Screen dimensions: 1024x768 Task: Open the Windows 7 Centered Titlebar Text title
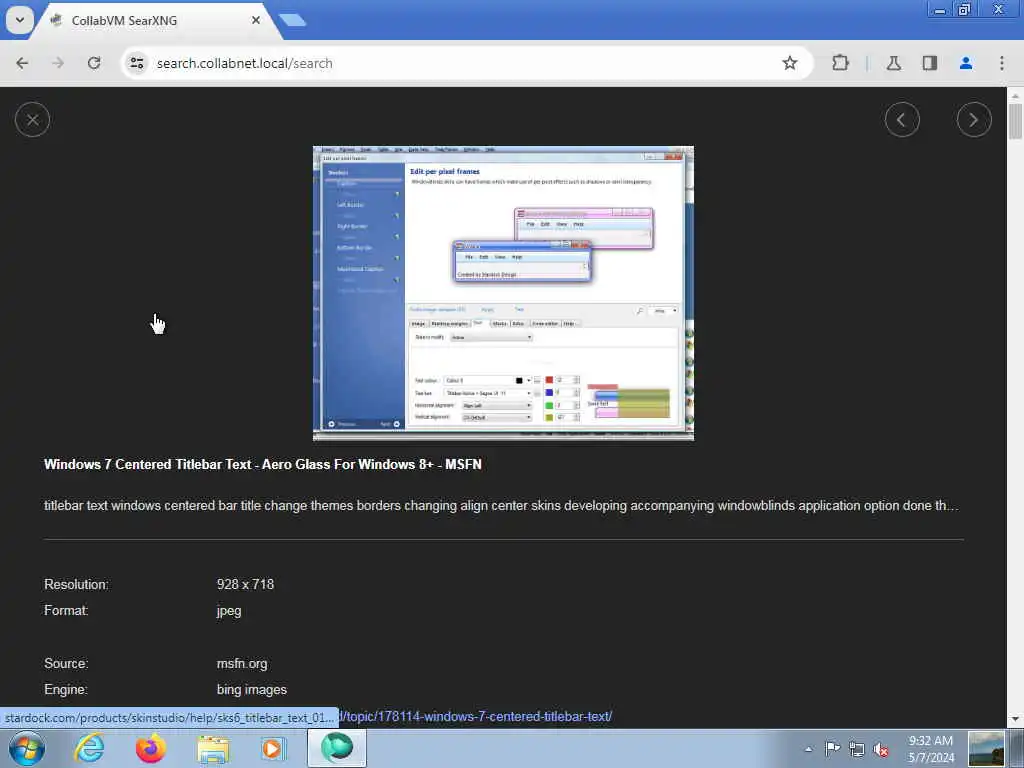click(x=263, y=464)
